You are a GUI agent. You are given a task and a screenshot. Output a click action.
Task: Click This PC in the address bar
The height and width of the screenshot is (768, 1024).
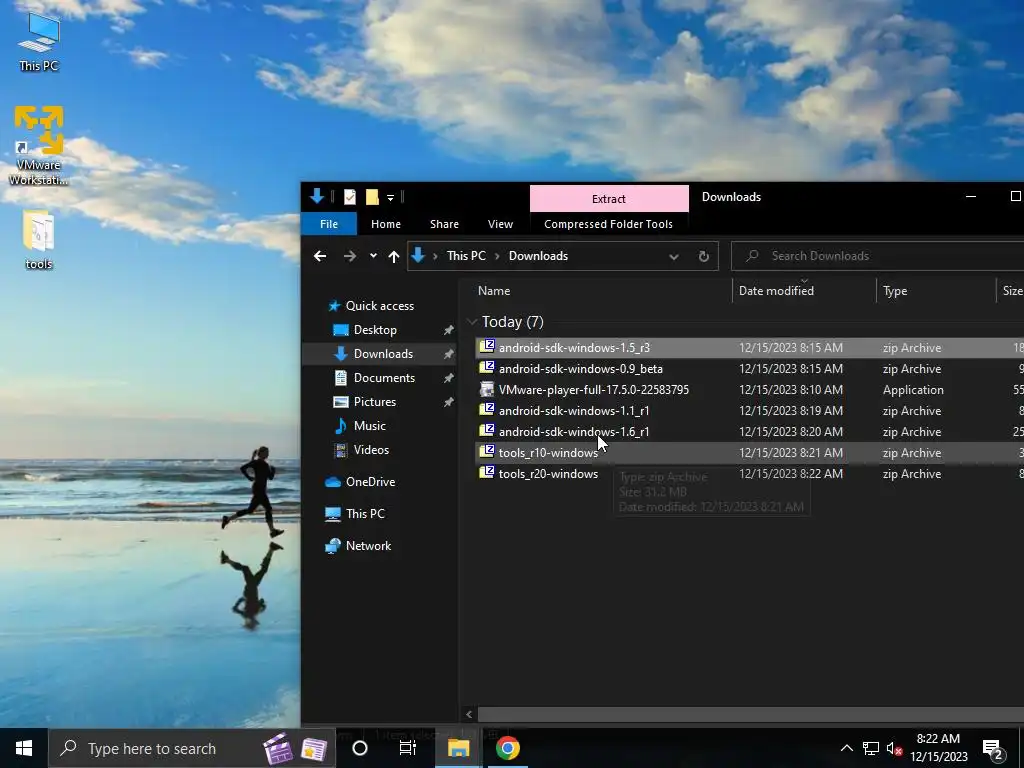(466, 256)
